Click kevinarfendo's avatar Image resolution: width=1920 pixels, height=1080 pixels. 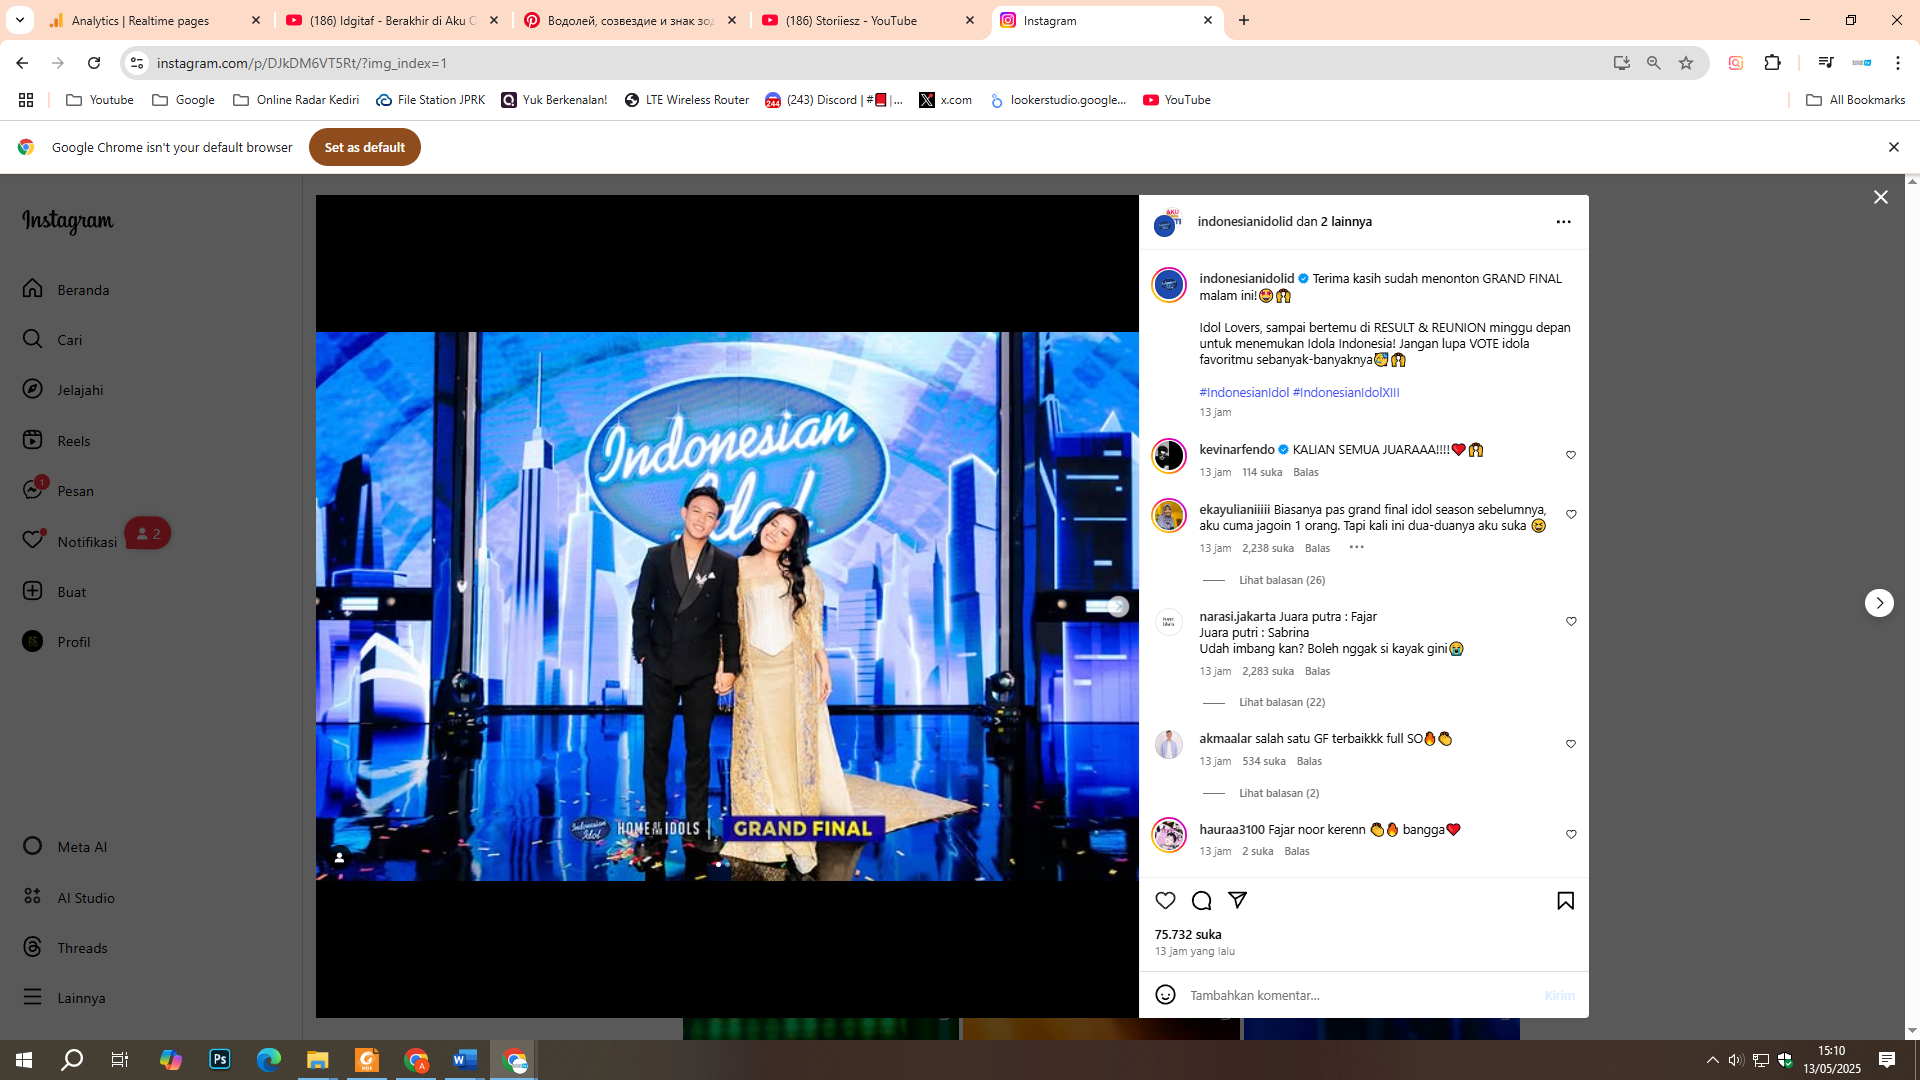[x=1168, y=456]
